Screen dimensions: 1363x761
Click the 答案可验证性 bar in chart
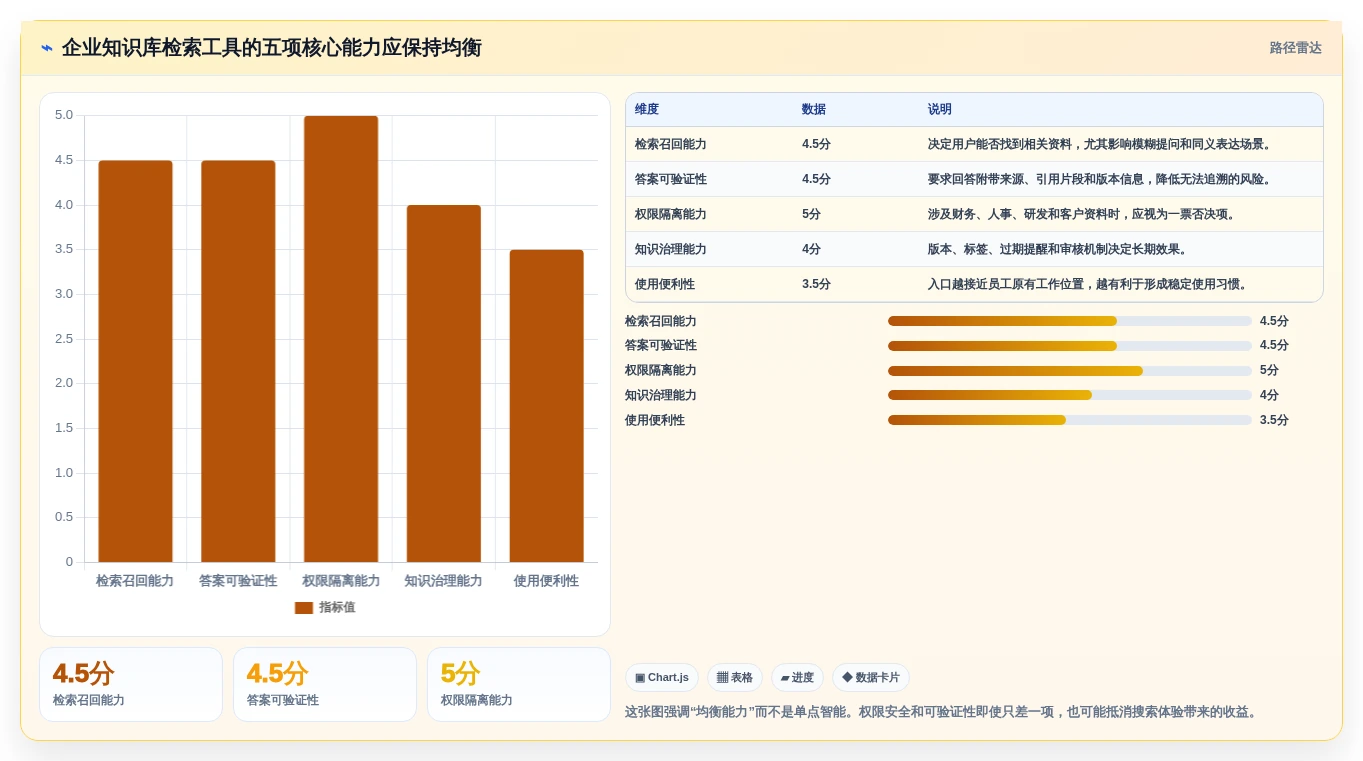(x=238, y=361)
